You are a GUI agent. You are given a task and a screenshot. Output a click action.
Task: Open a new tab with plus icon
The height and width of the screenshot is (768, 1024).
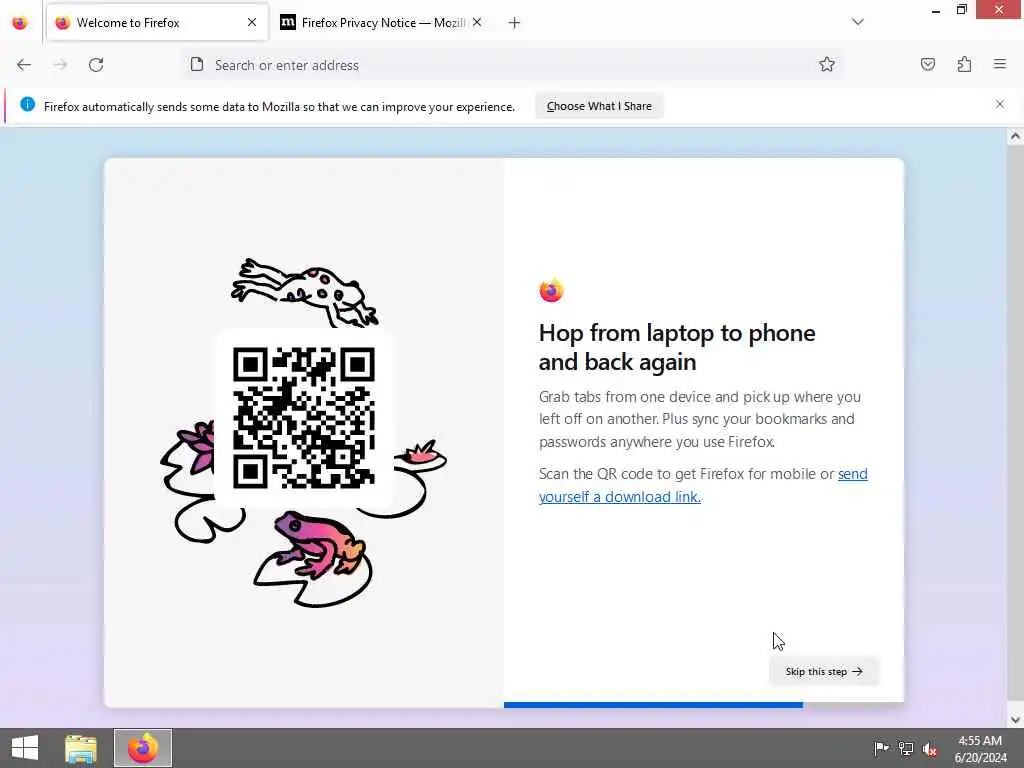pyautogui.click(x=515, y=23)
